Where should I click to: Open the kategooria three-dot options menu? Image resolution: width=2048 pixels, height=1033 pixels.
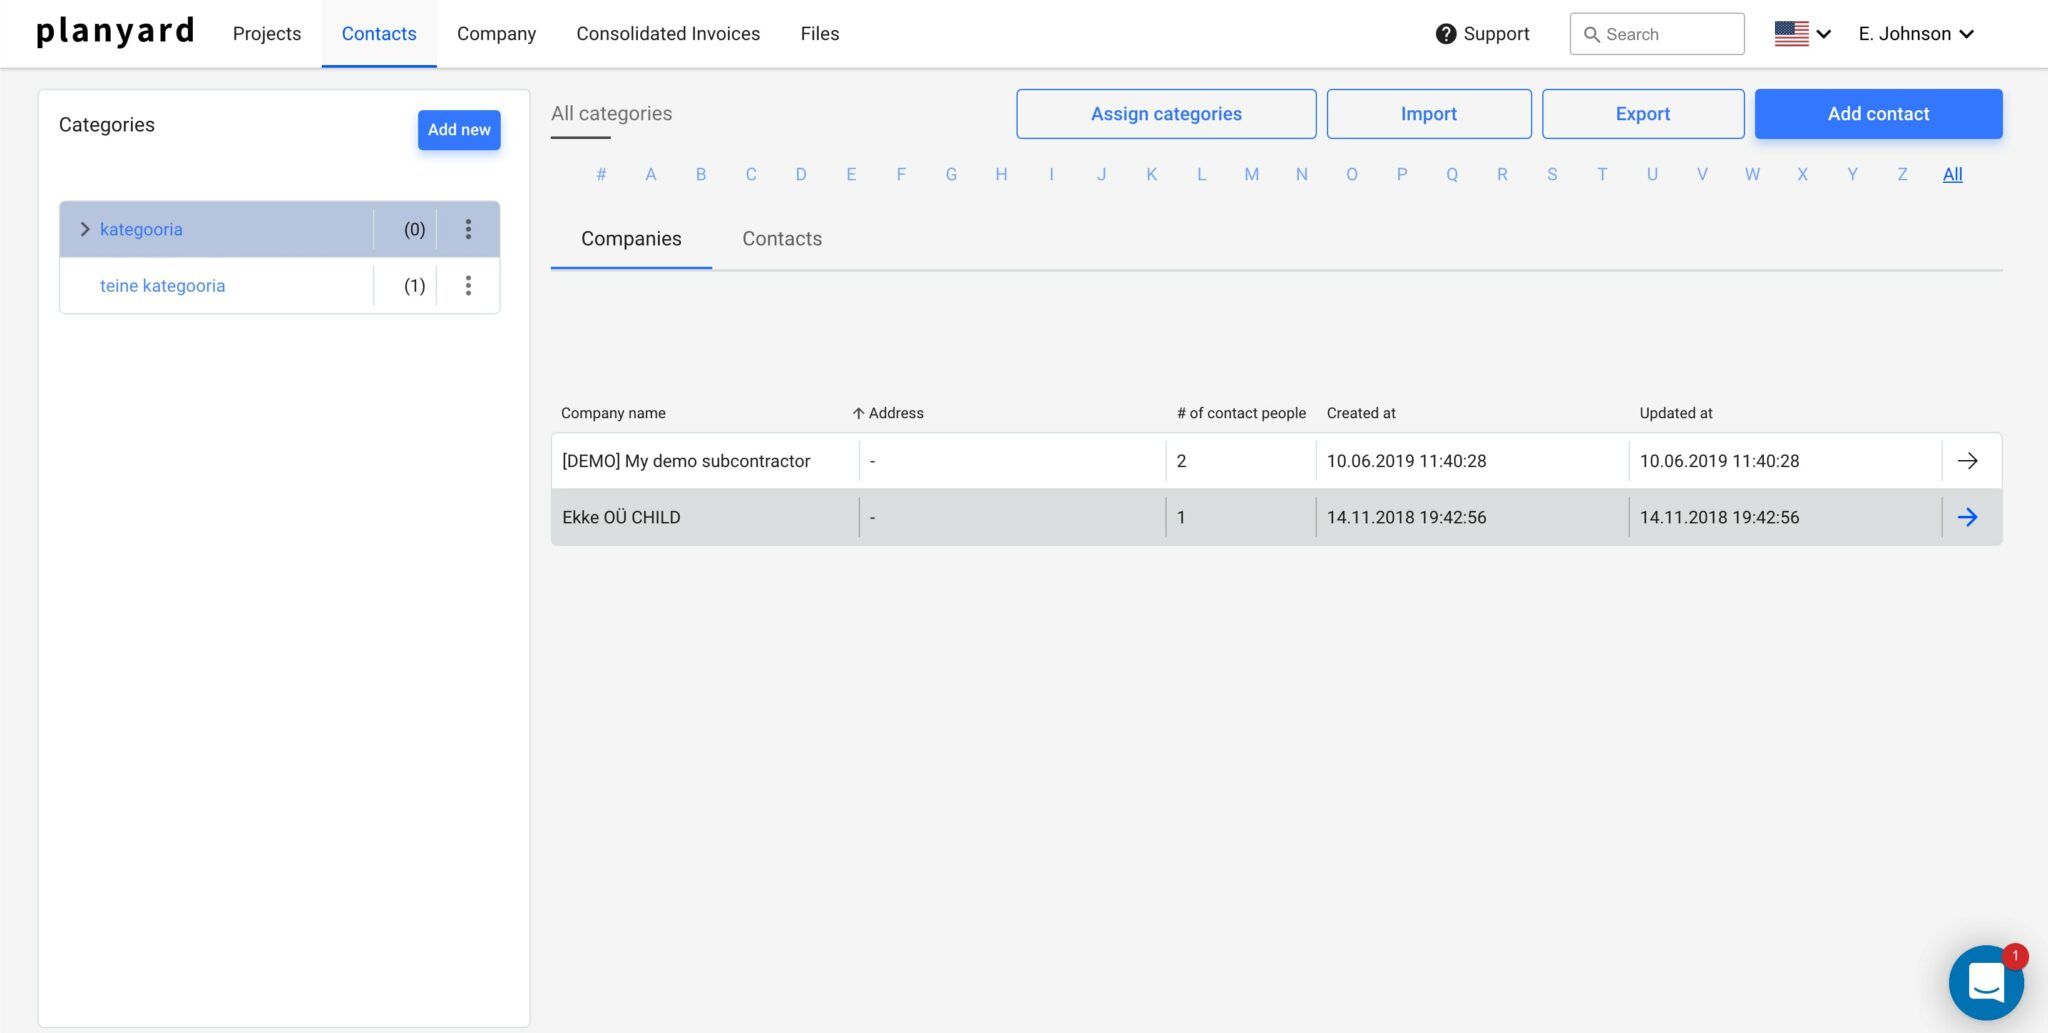[x=468, y=229]
